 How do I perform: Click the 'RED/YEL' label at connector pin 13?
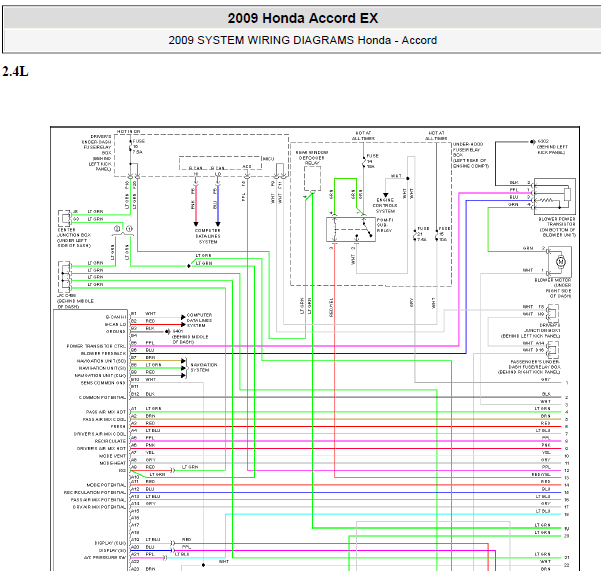(540, 474)
